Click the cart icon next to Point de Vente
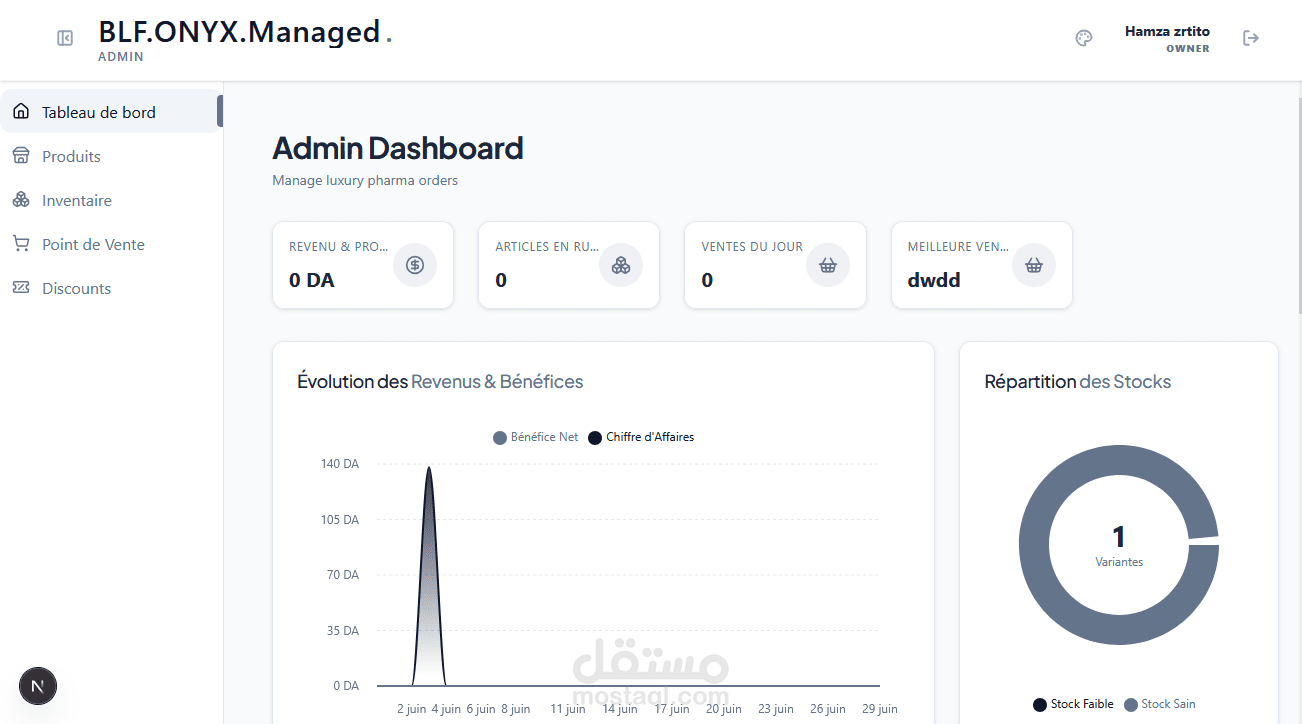Screen dimensions: 1302x724 pos(21,244)
